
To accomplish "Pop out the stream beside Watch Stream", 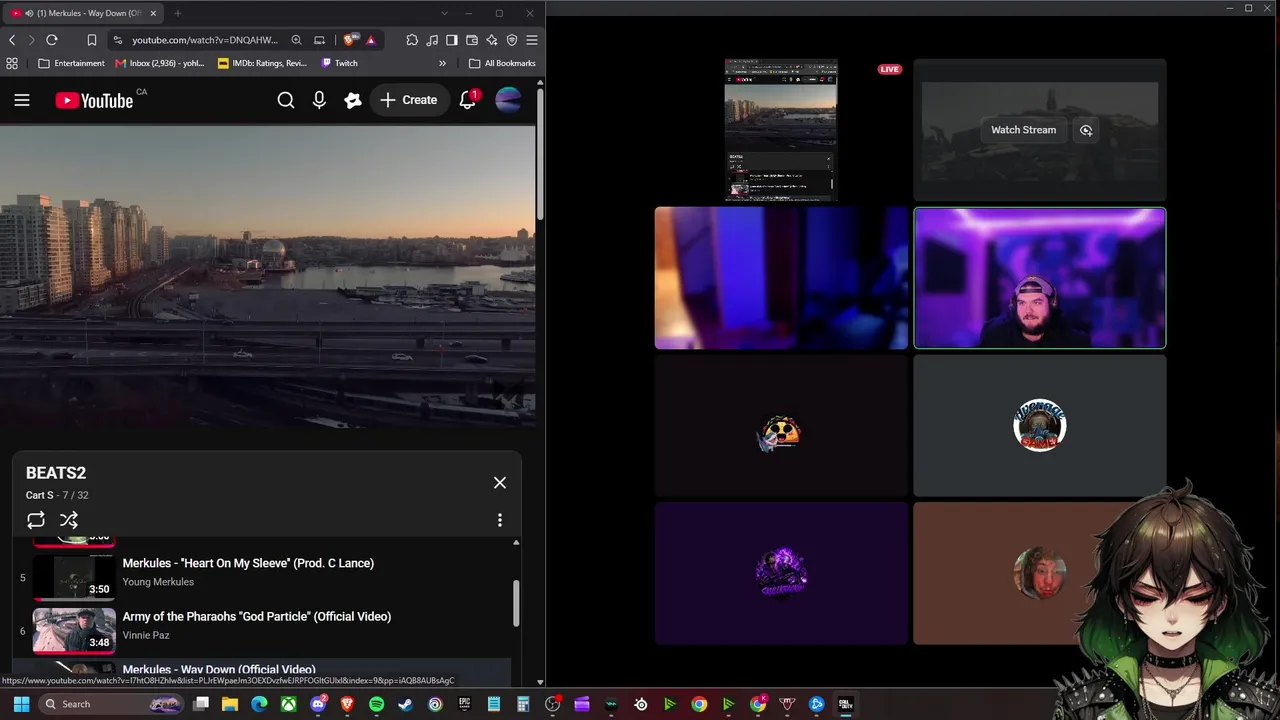I will pyautogui.click(x=1086, y=130).
